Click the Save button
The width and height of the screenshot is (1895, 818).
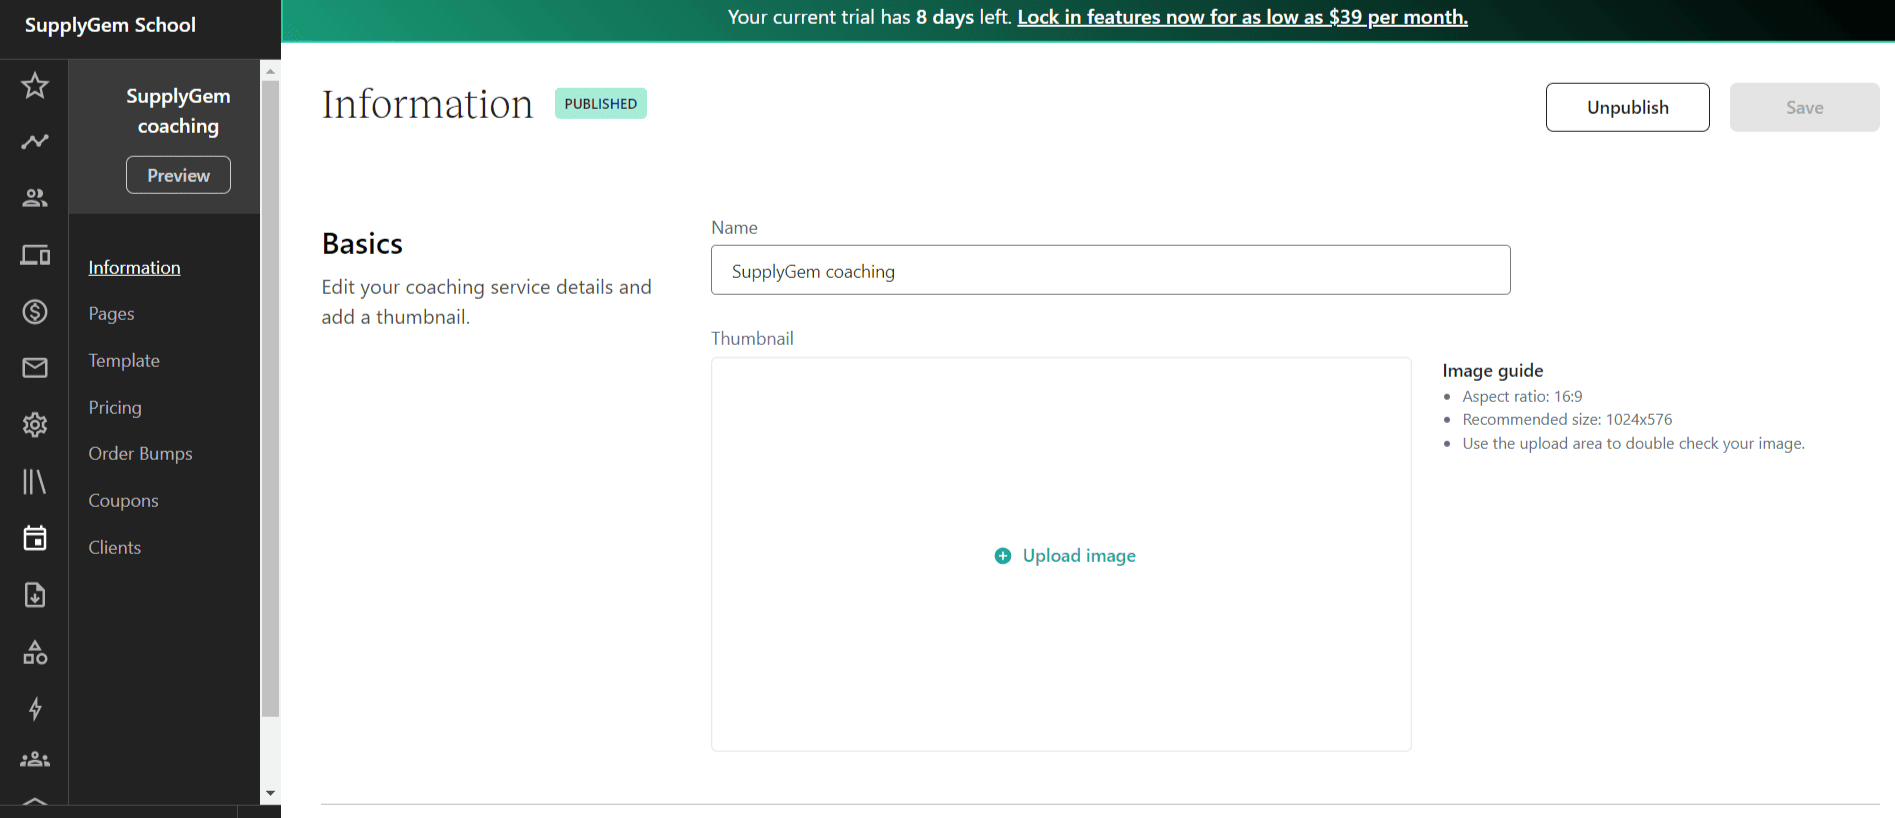(x=1804, y=107)
